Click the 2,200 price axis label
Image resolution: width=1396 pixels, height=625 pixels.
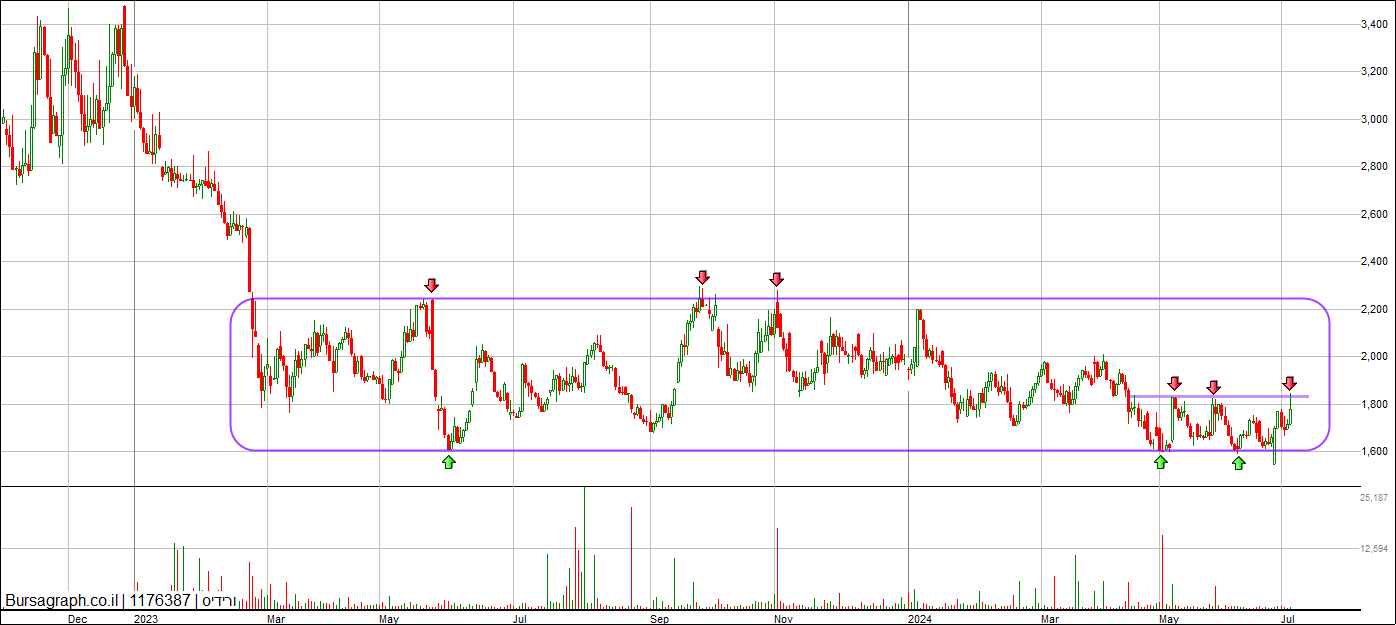(x=1376, y=309)
